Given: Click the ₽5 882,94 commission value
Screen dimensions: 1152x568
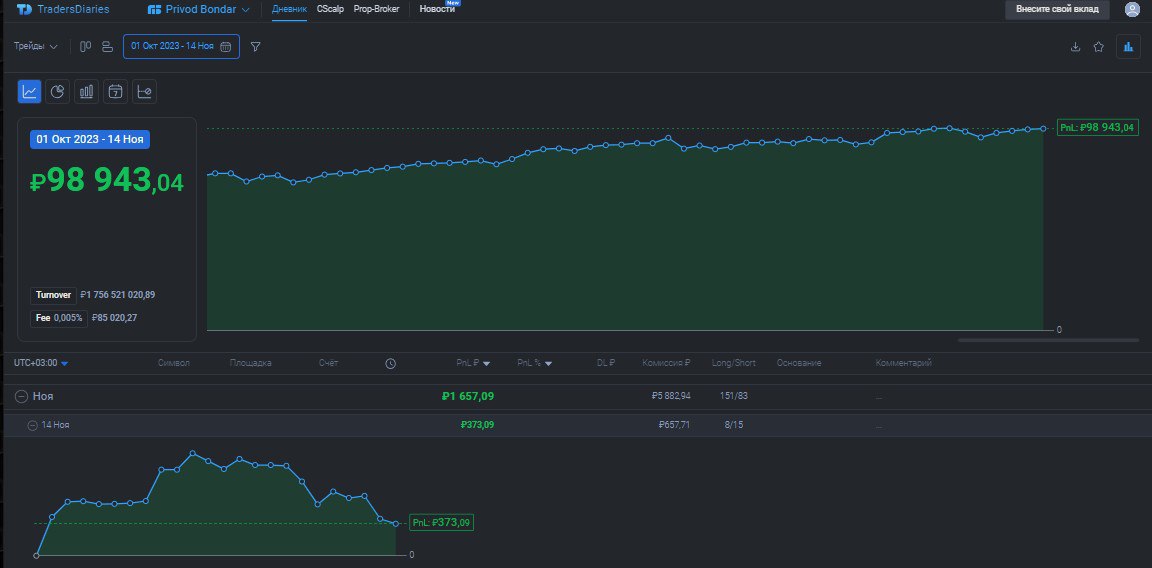Looking at the screenshot, I should 671,396.
